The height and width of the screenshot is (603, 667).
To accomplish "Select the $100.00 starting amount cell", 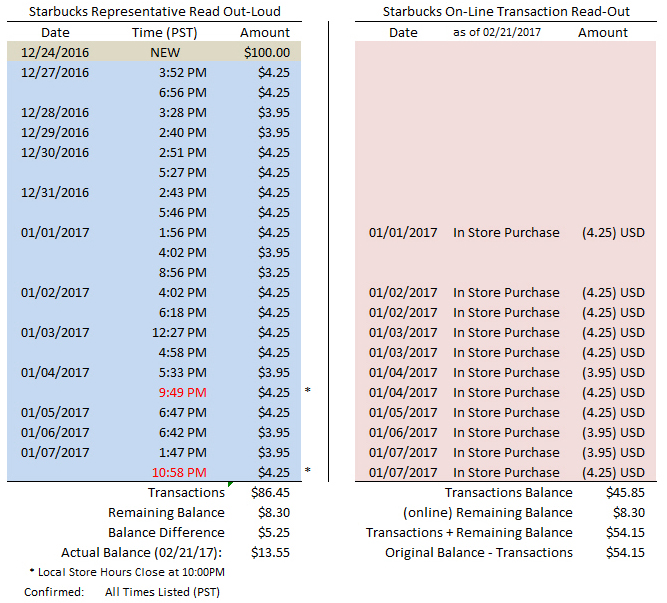I will tap(268, 52).
